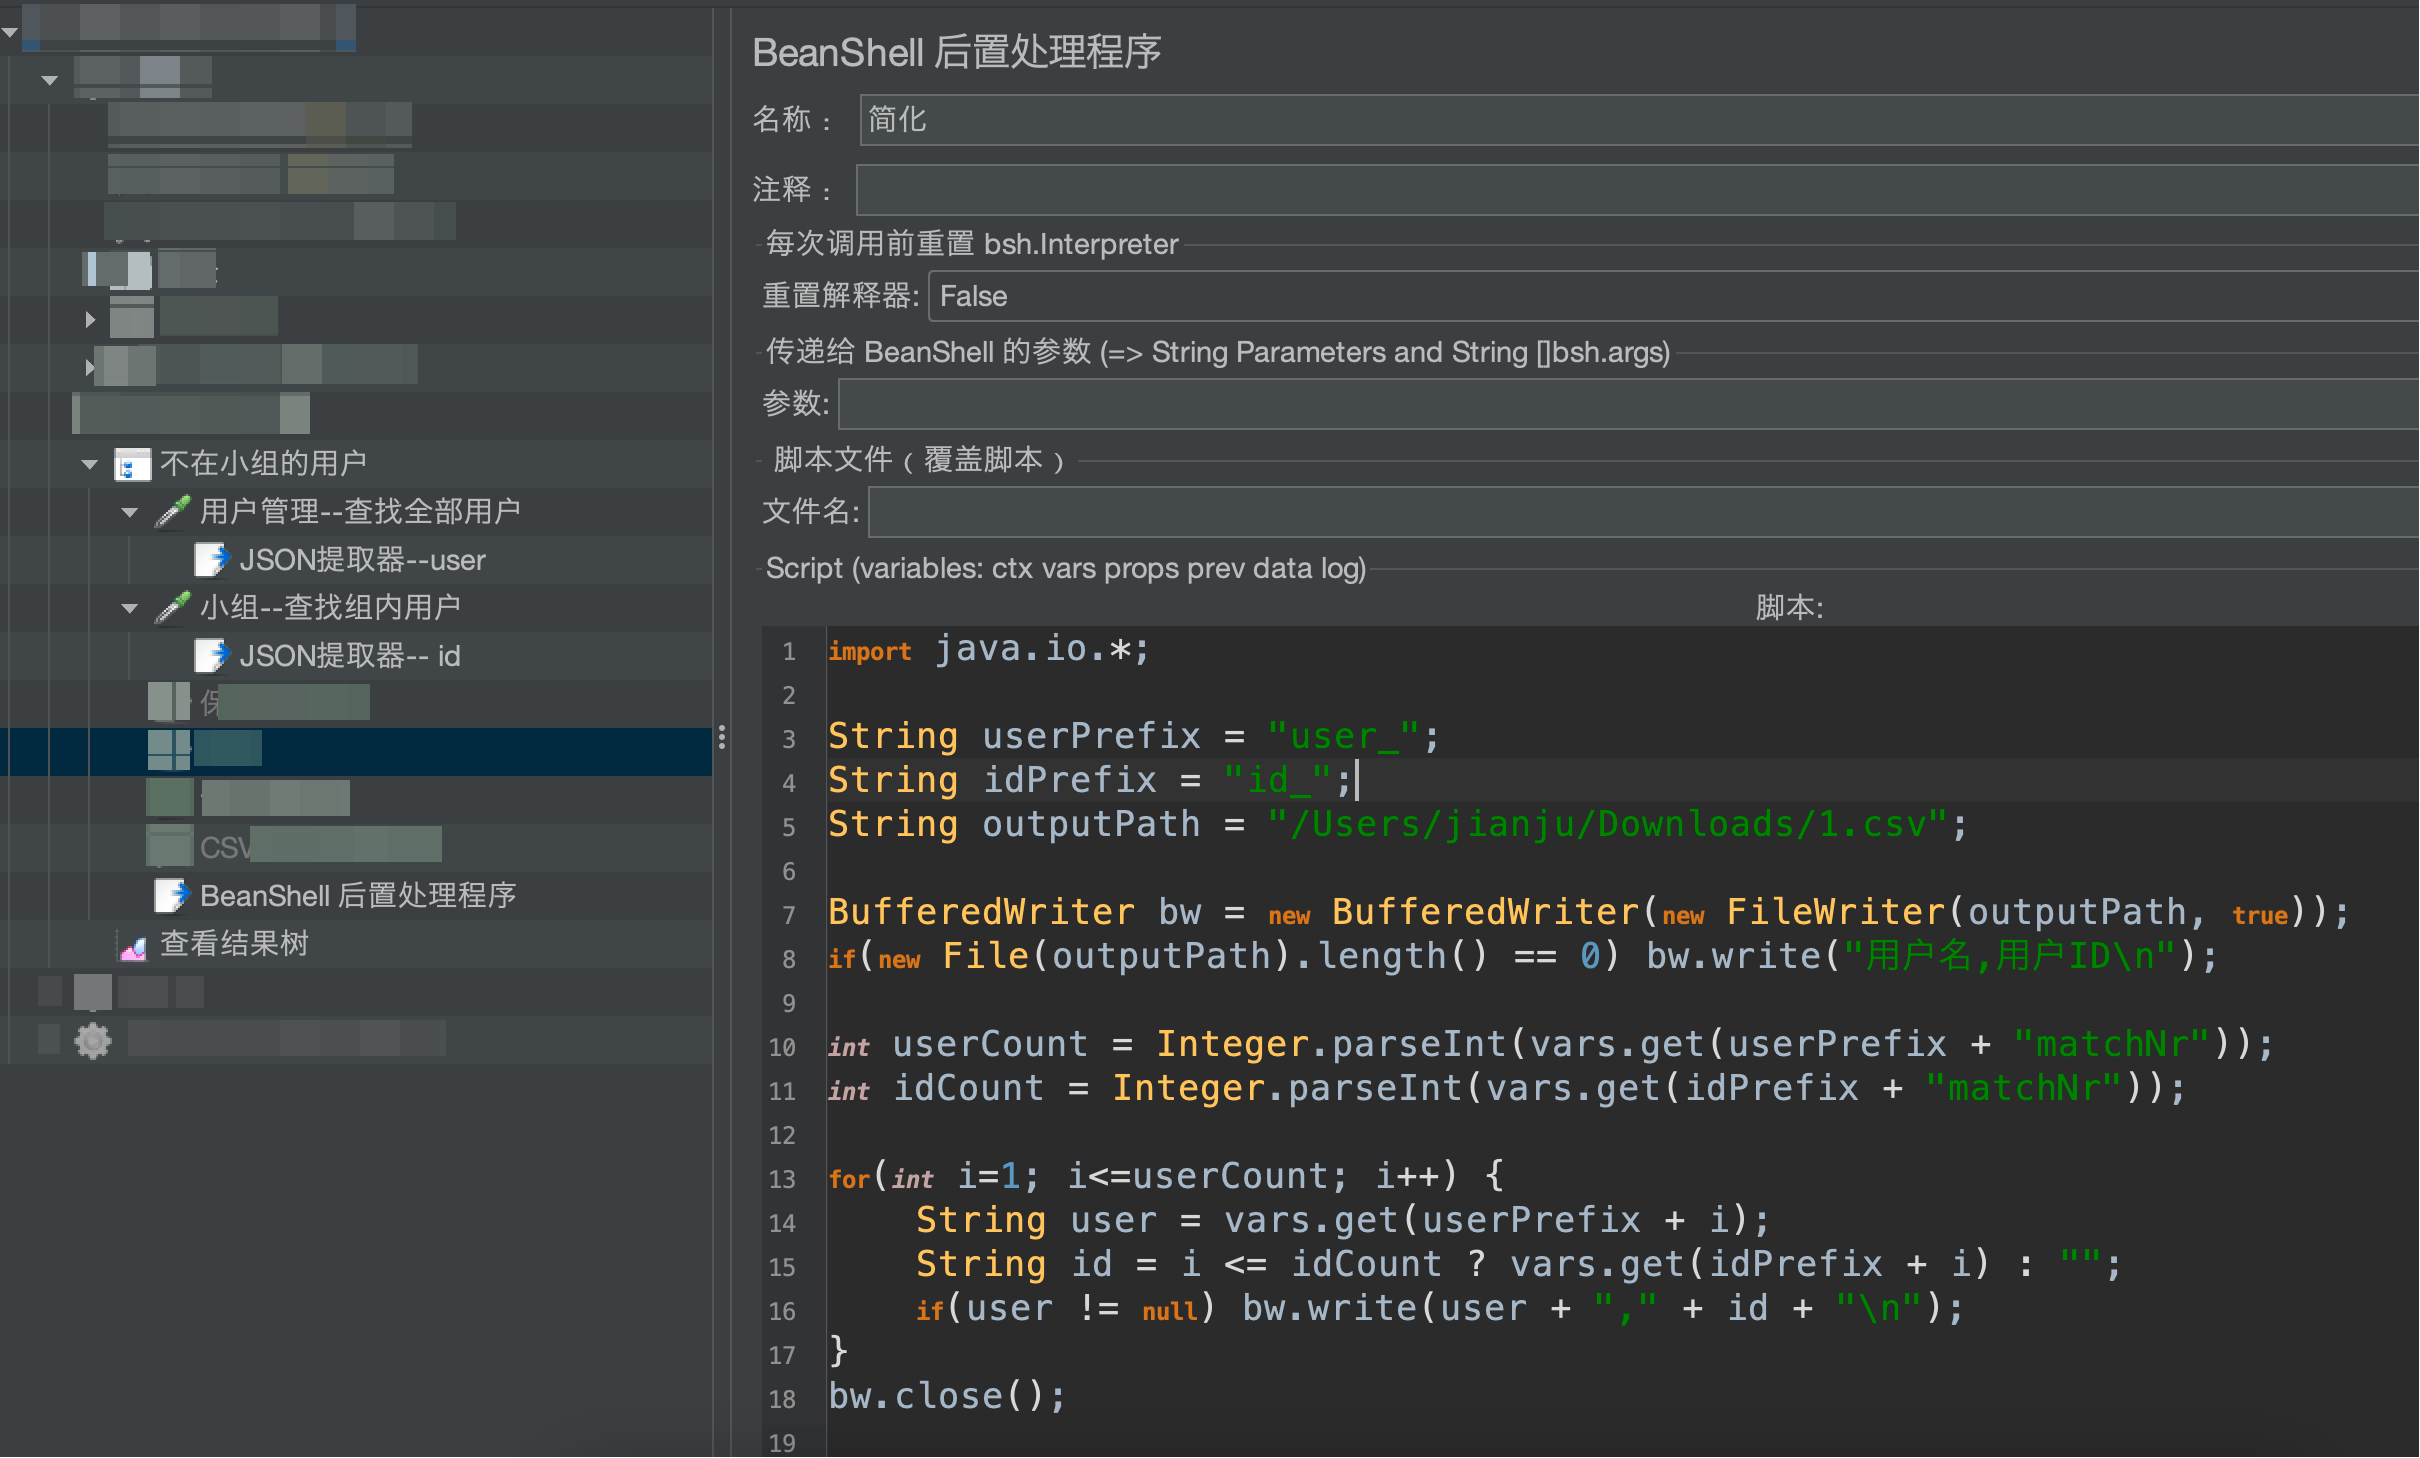Click the BeanShell 后置处理程序 tree icon
The image size is (2420, 1458).
point(171,895)
